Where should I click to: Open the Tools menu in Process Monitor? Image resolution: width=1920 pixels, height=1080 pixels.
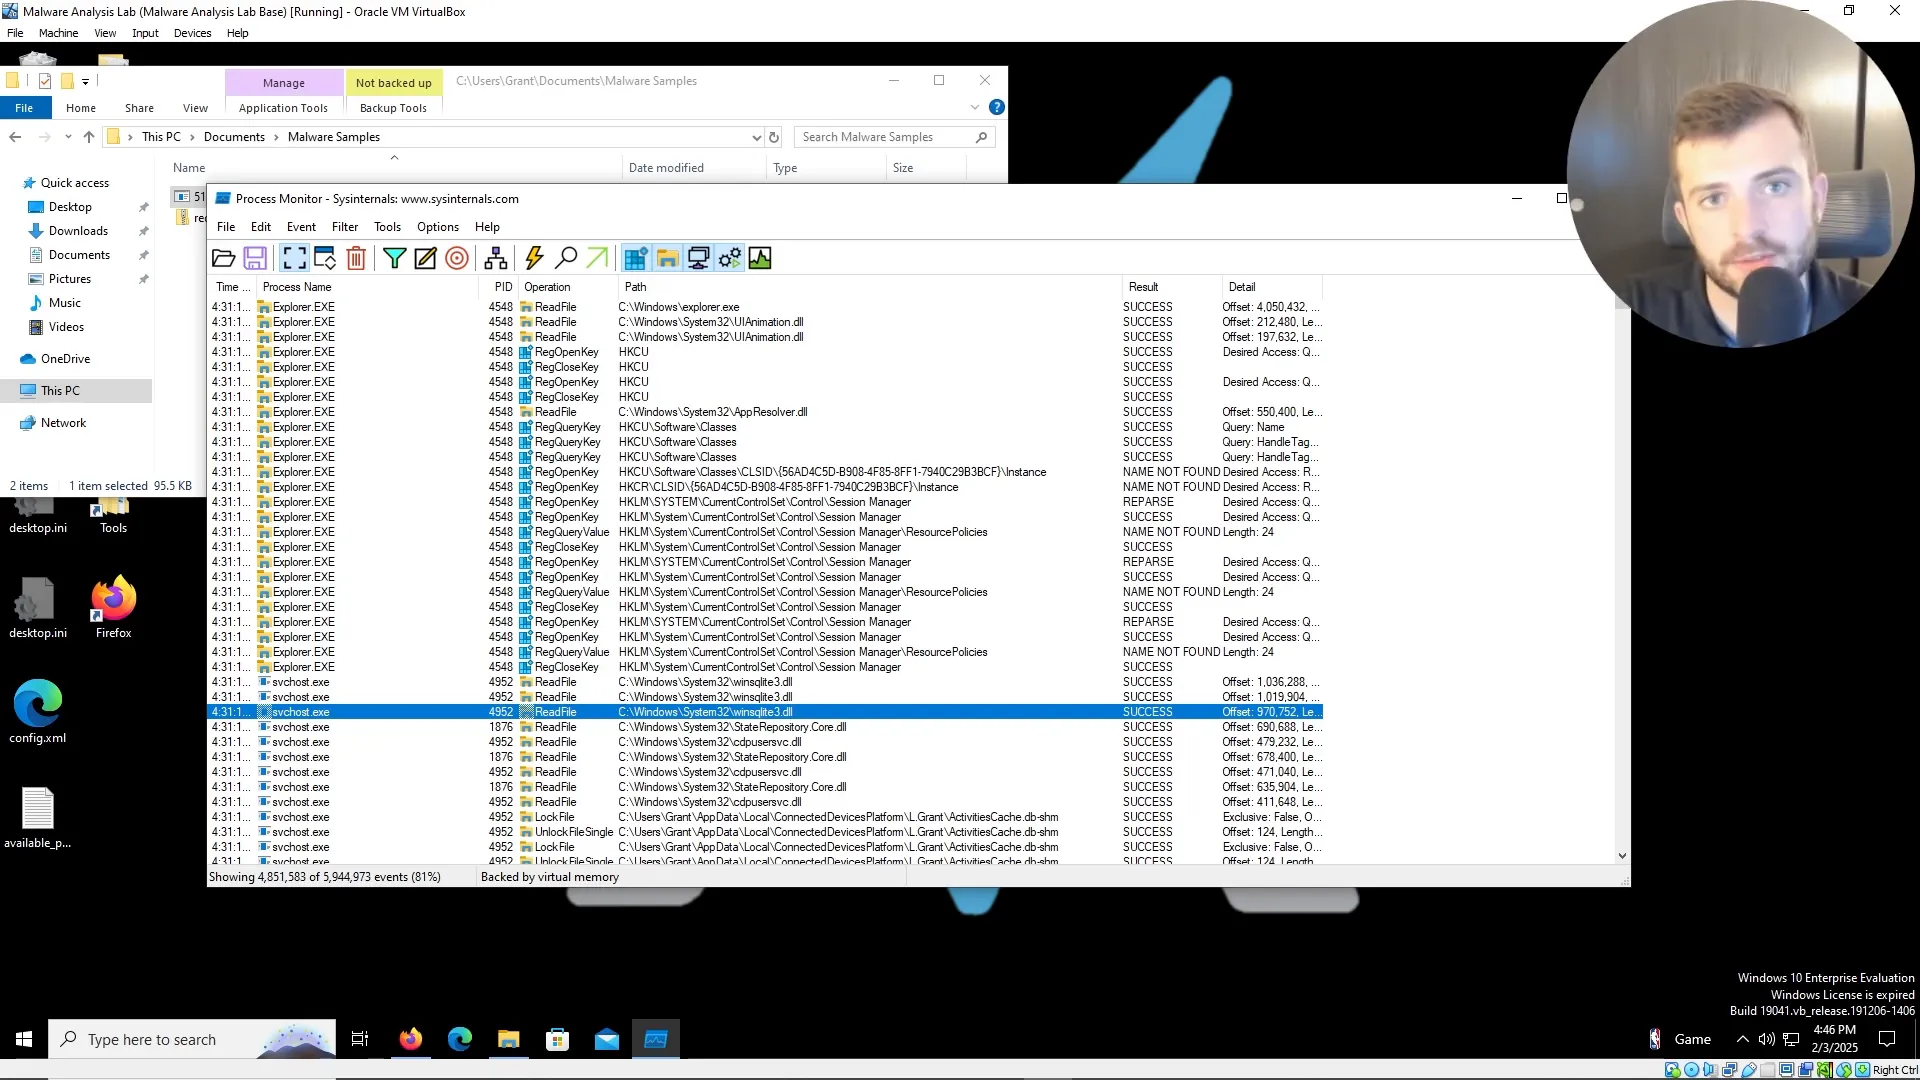coord(387,227)
